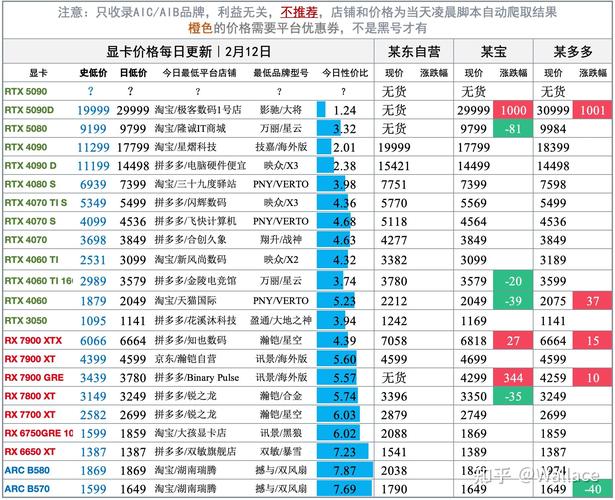Click the '2038' 某东自营 price for ARC B580
Screen dimensions: 615x500
click(394, 471)
